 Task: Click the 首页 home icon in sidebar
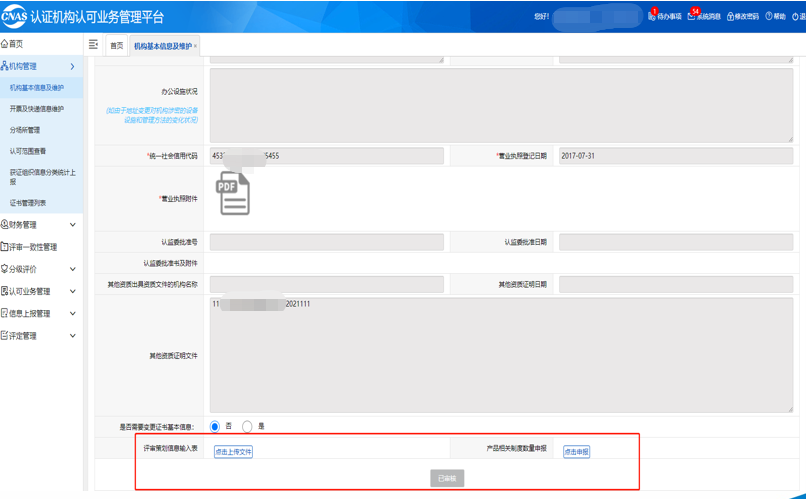click(x=5, y=44)
